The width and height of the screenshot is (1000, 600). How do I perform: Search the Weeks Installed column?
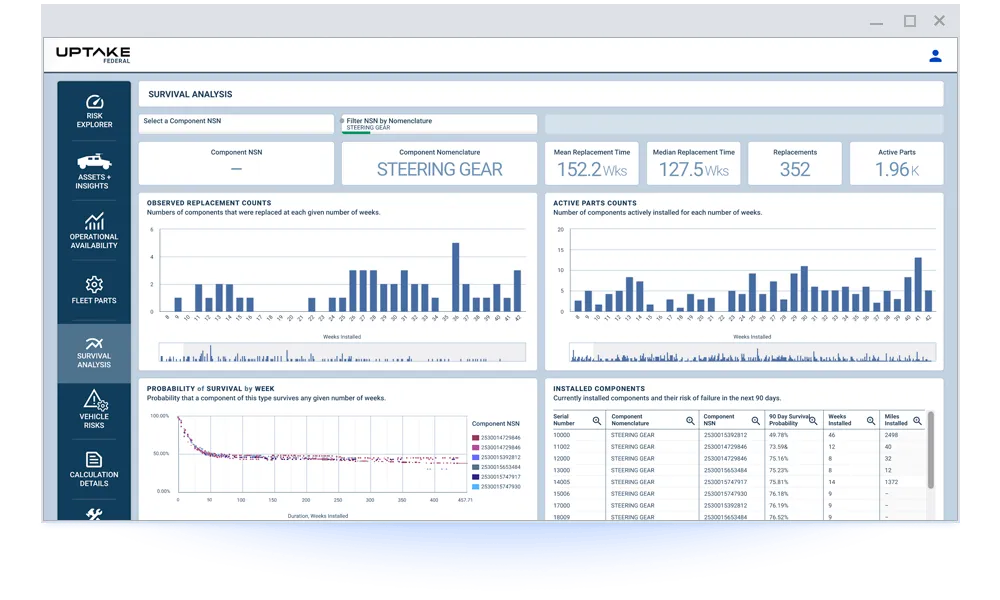point(871,421)
